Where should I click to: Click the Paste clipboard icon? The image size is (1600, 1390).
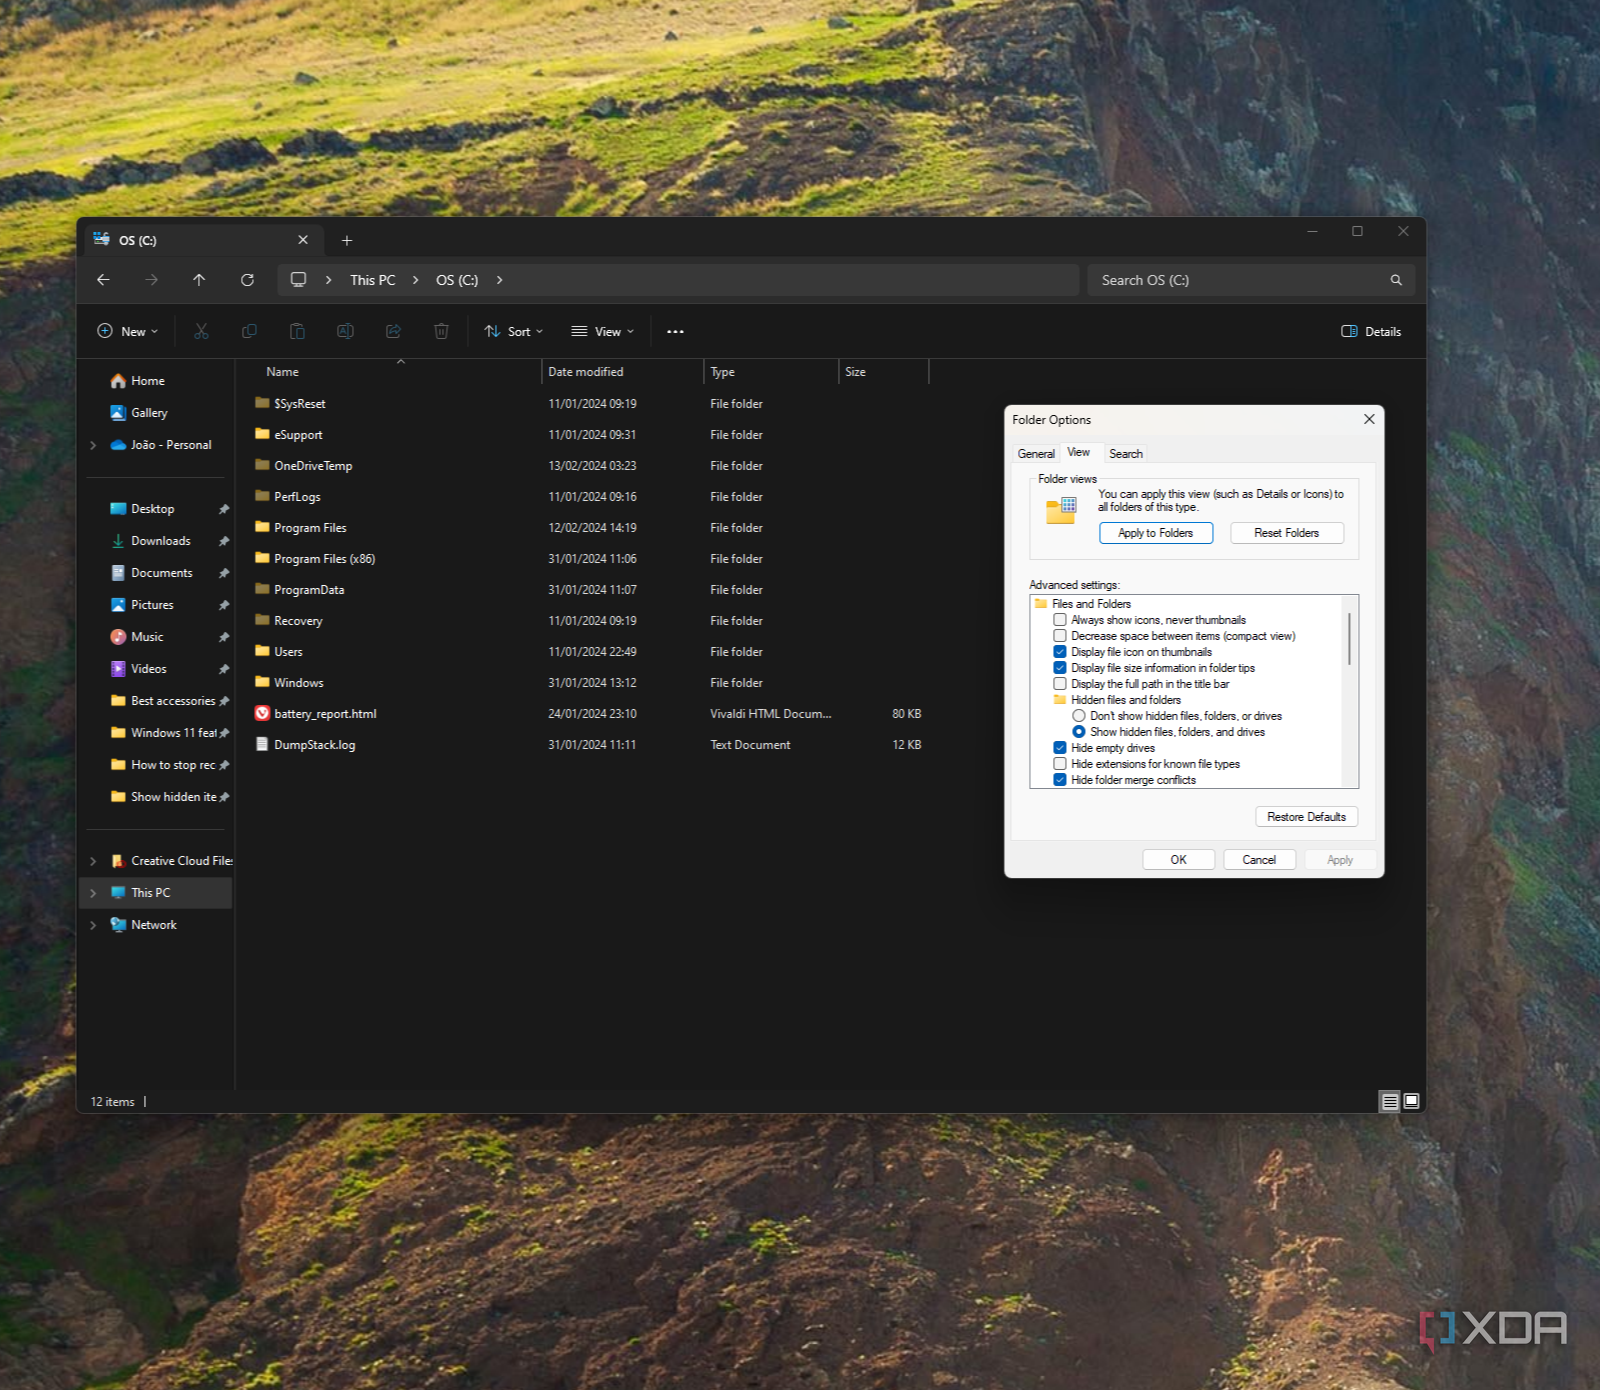297,332
